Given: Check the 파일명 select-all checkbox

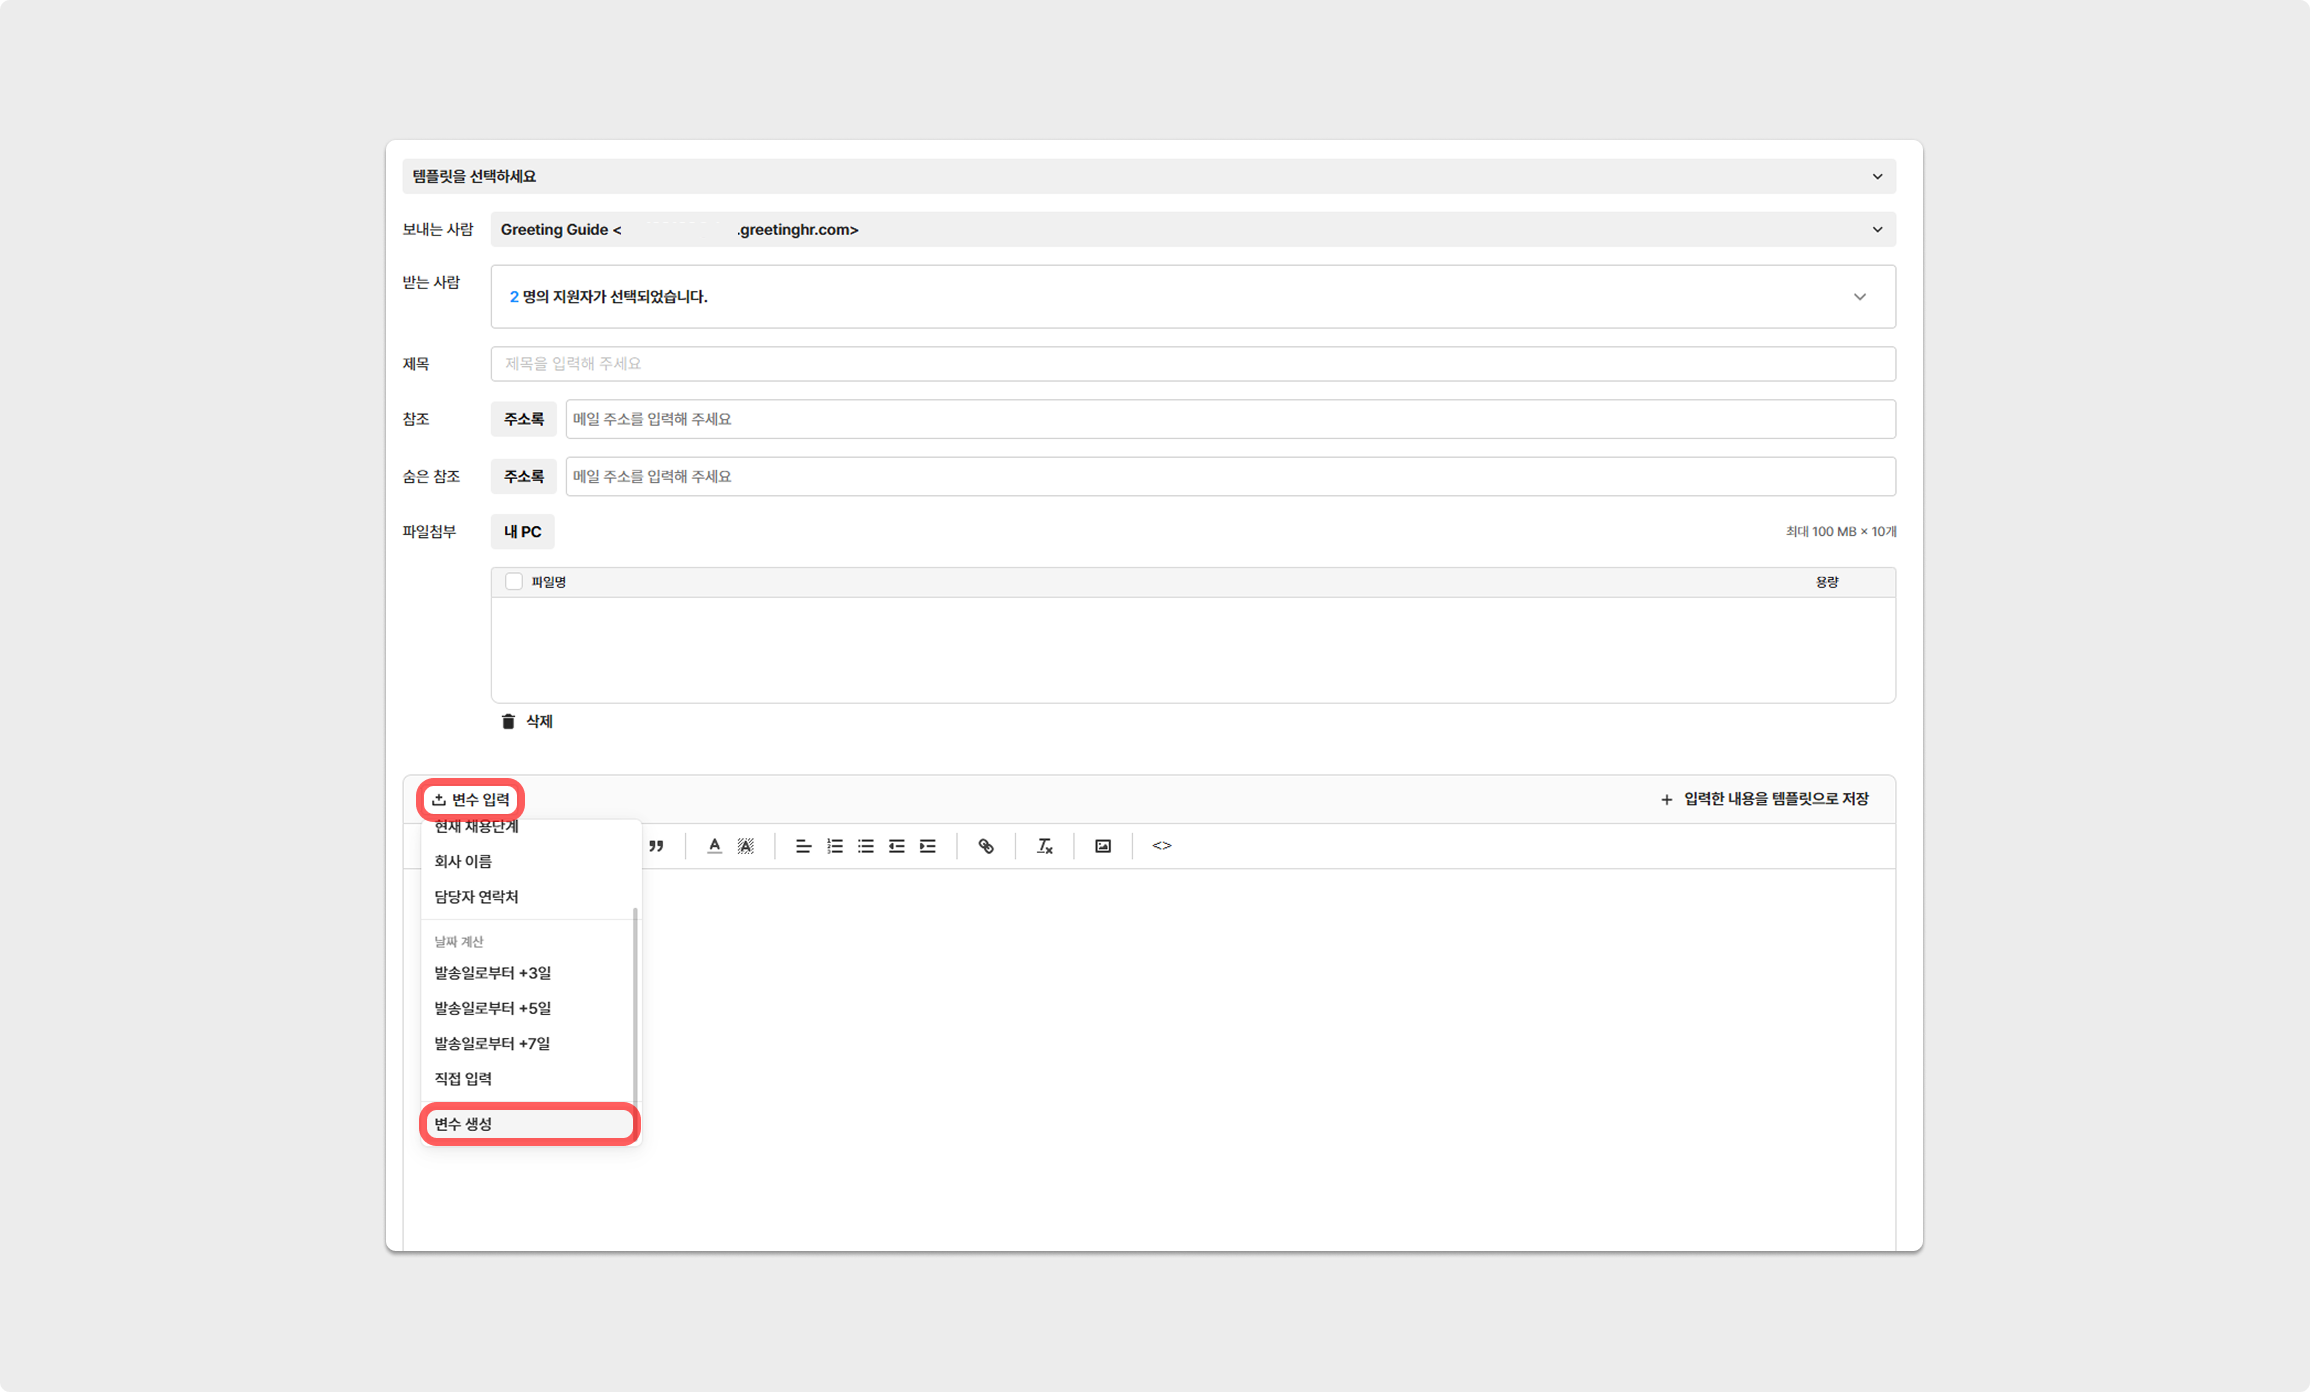Looking at the screenshot, I should point(514,582).
